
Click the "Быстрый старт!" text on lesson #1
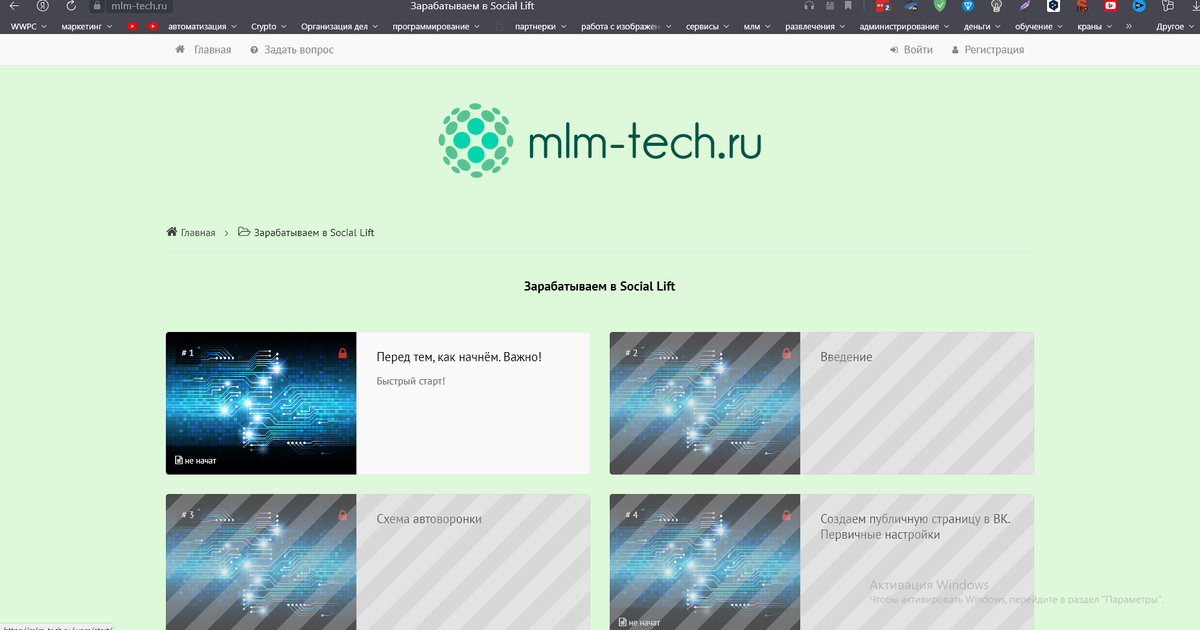click(410, 381)
